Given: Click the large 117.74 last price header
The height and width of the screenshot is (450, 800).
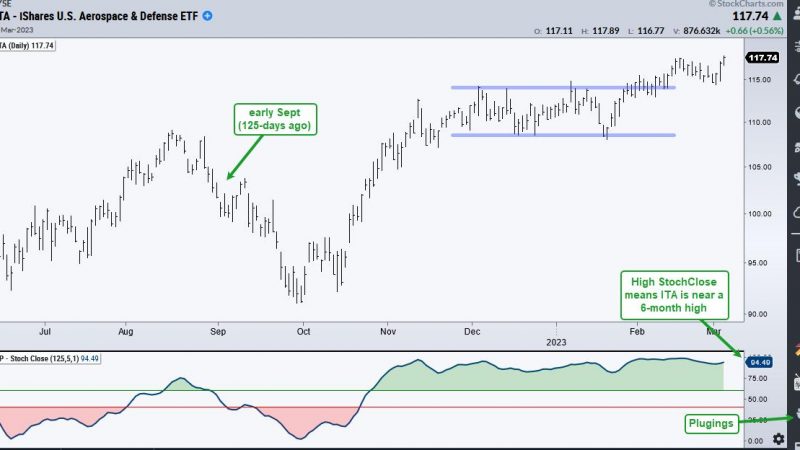Looking at the screenshot, I should click(x=751, y=16).
